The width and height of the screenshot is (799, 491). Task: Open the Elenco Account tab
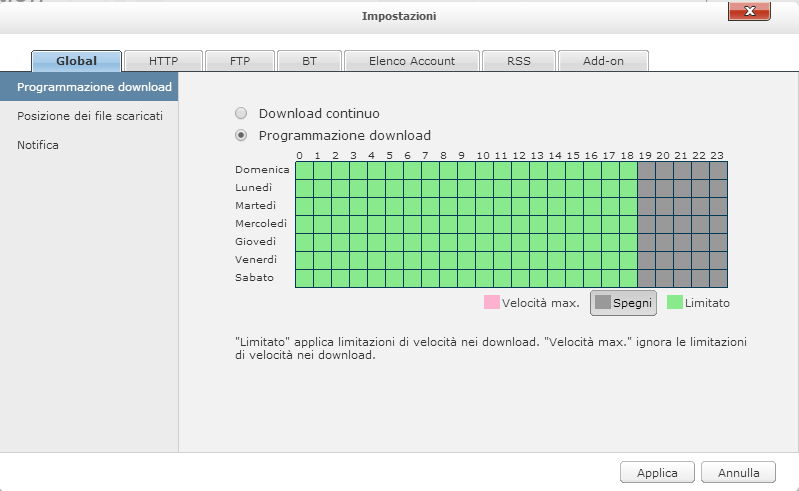411,61
